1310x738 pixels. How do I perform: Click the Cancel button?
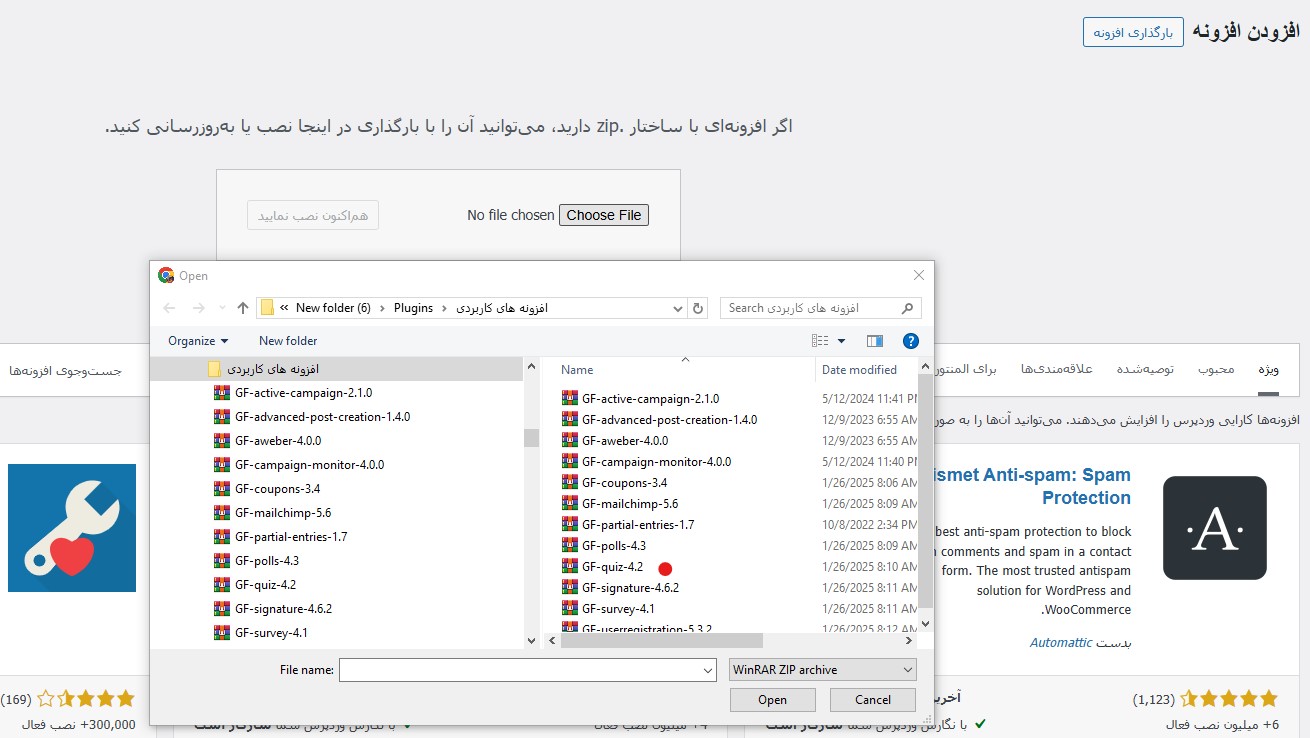tap(872, 700)
